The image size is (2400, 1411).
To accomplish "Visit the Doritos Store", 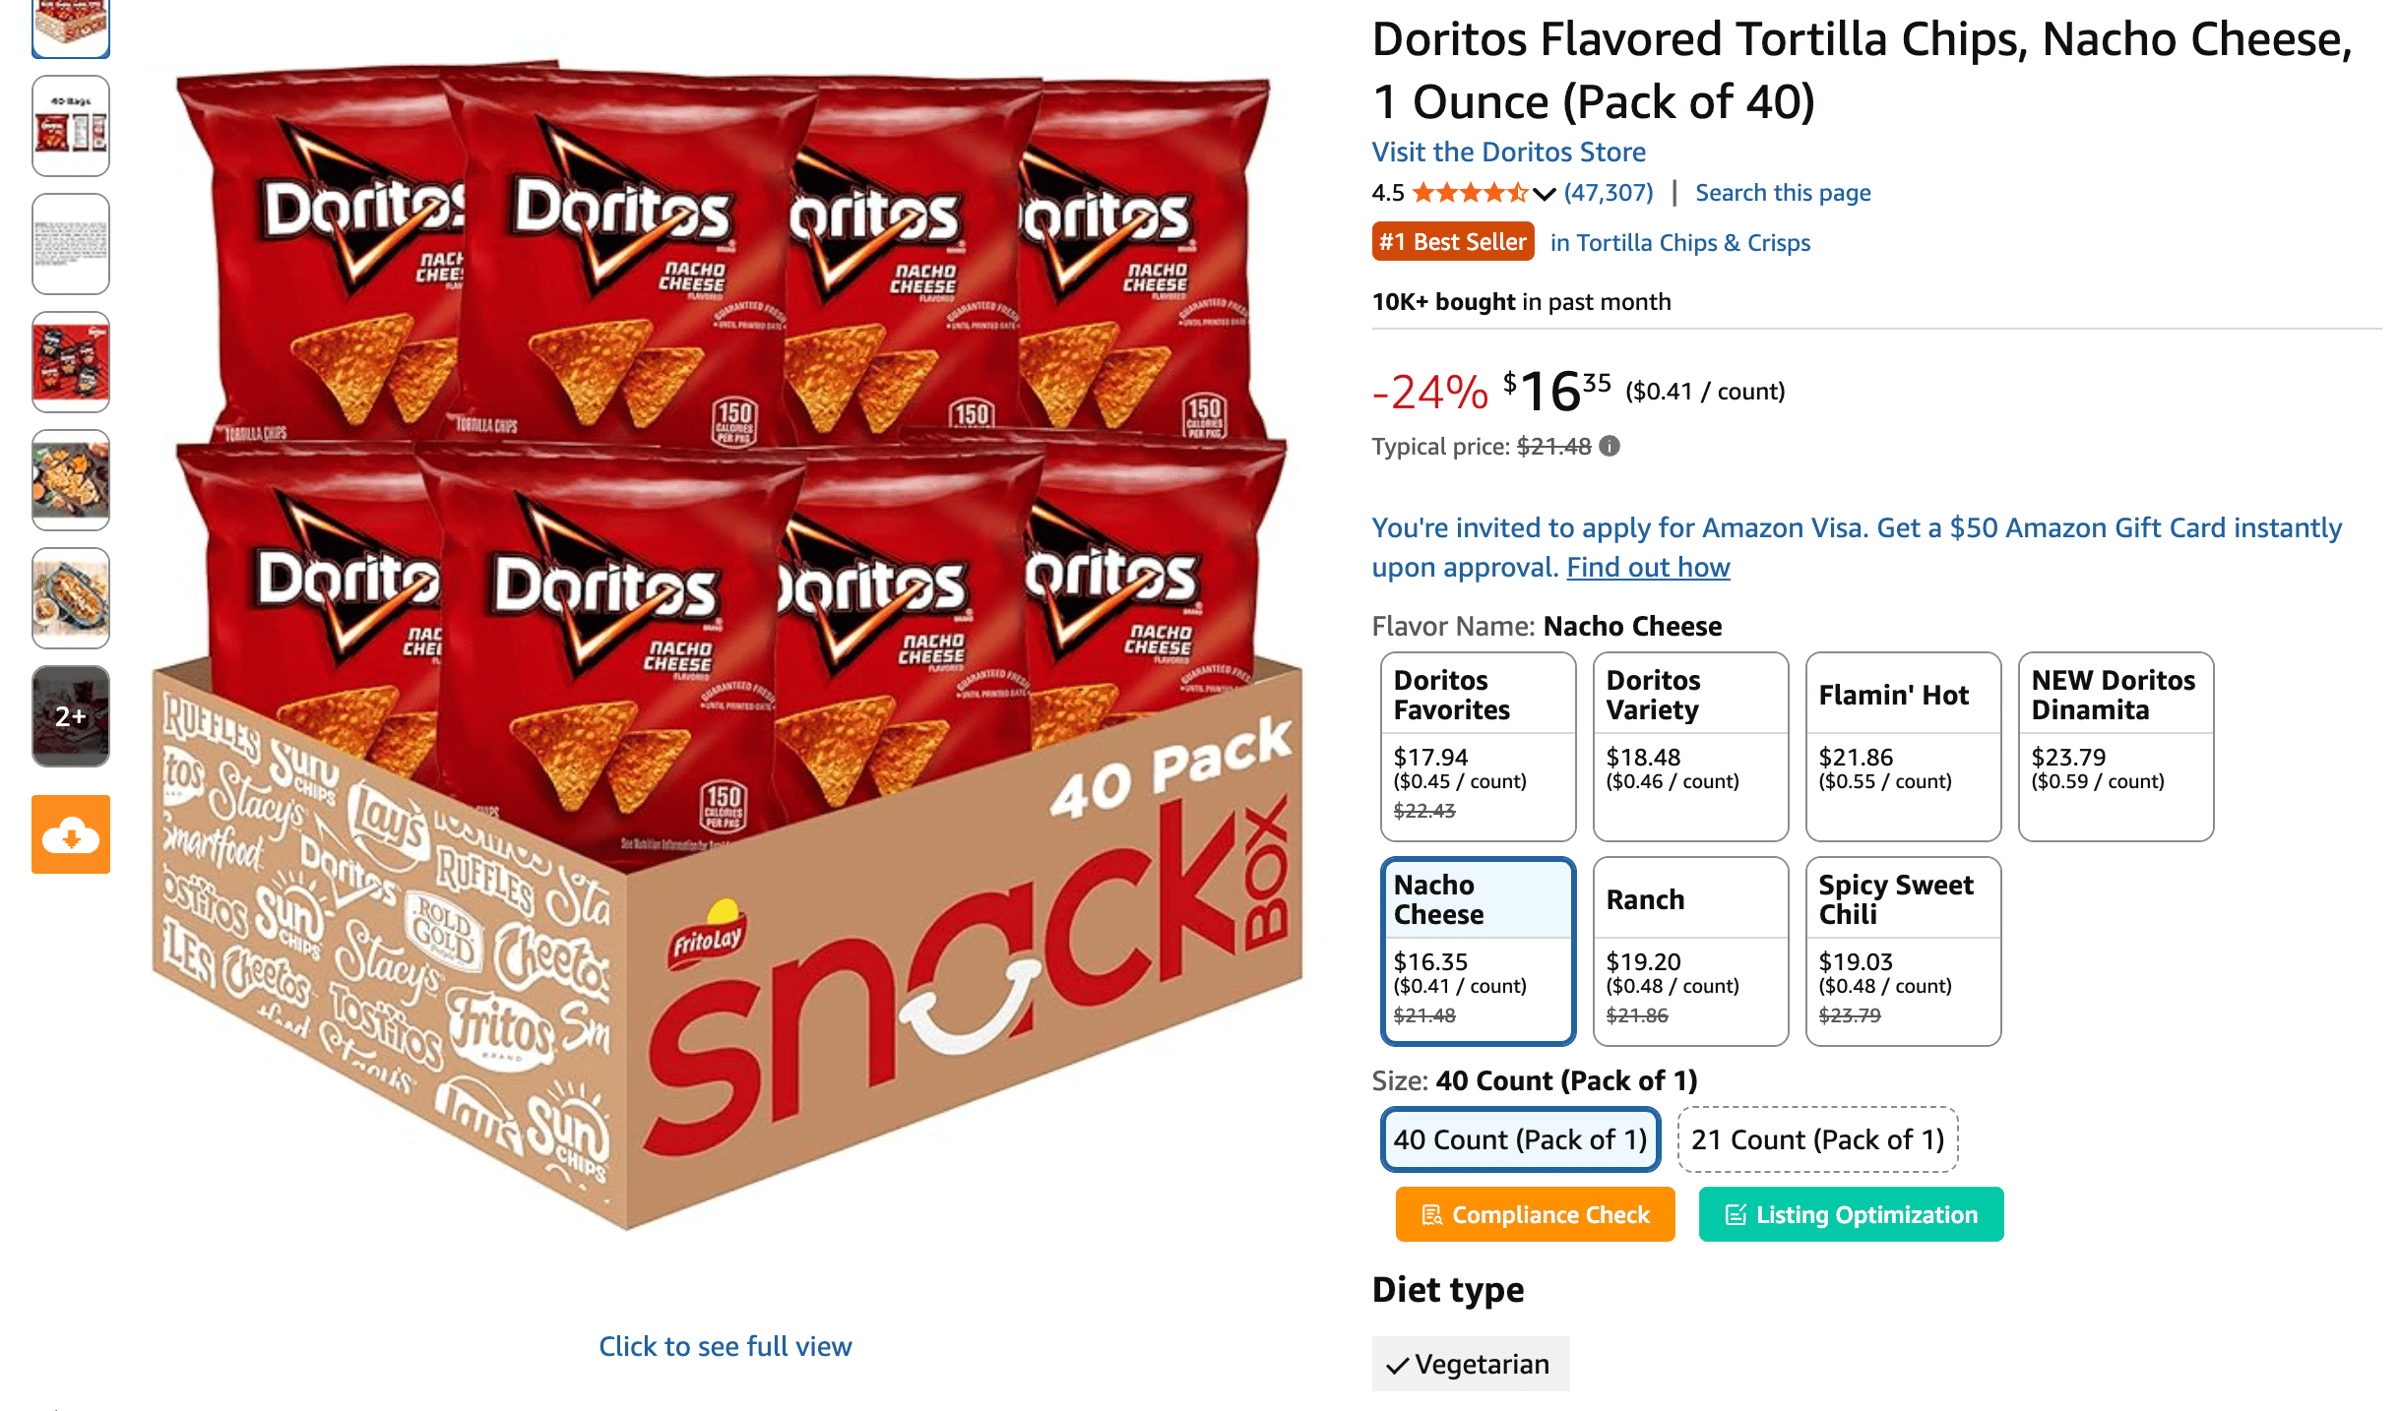I will tap(1508, 152).
